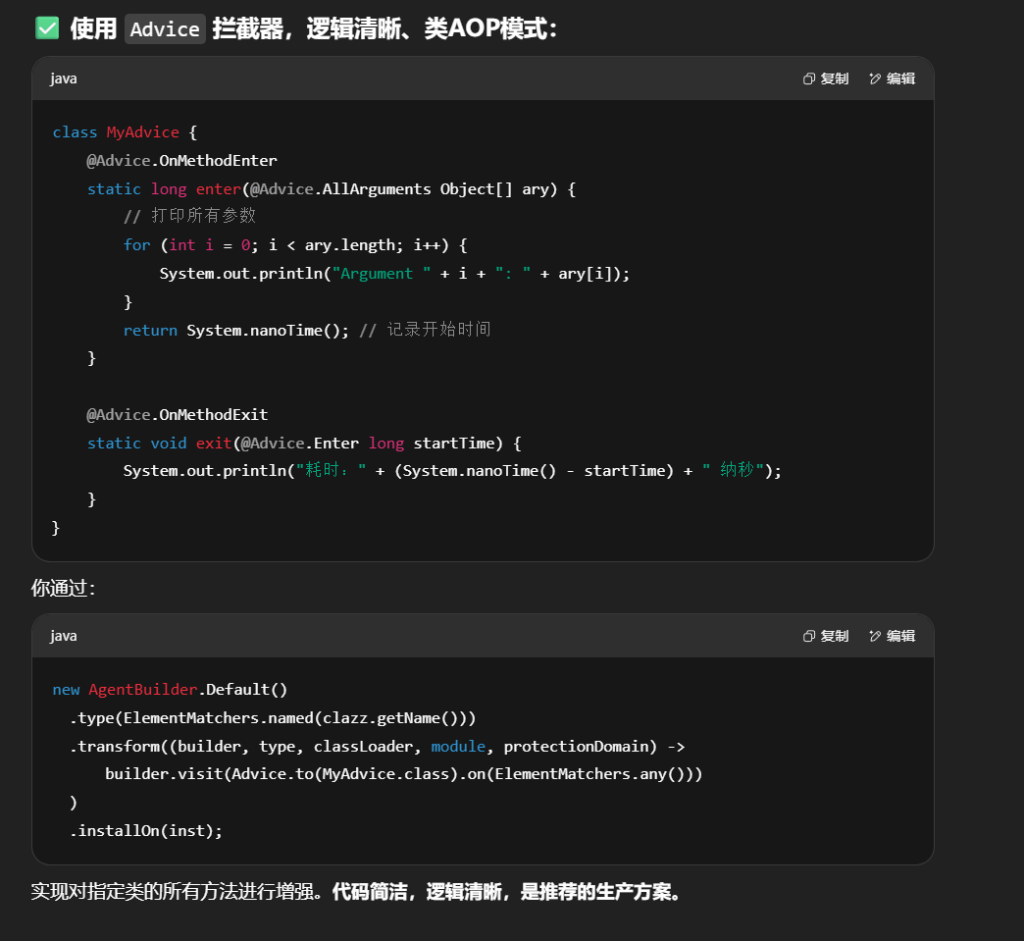The width and height of the screenshot is (1024, 941).
Task: Click the @Advice.OnMethodExit annotation line
Action: [x=176, y=415]
